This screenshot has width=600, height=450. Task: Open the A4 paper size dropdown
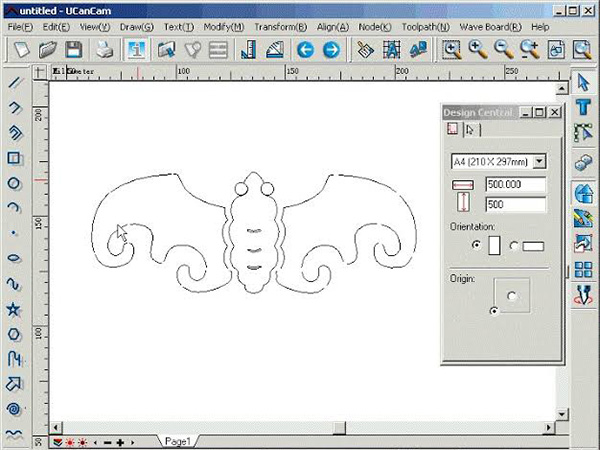[539, 161]
